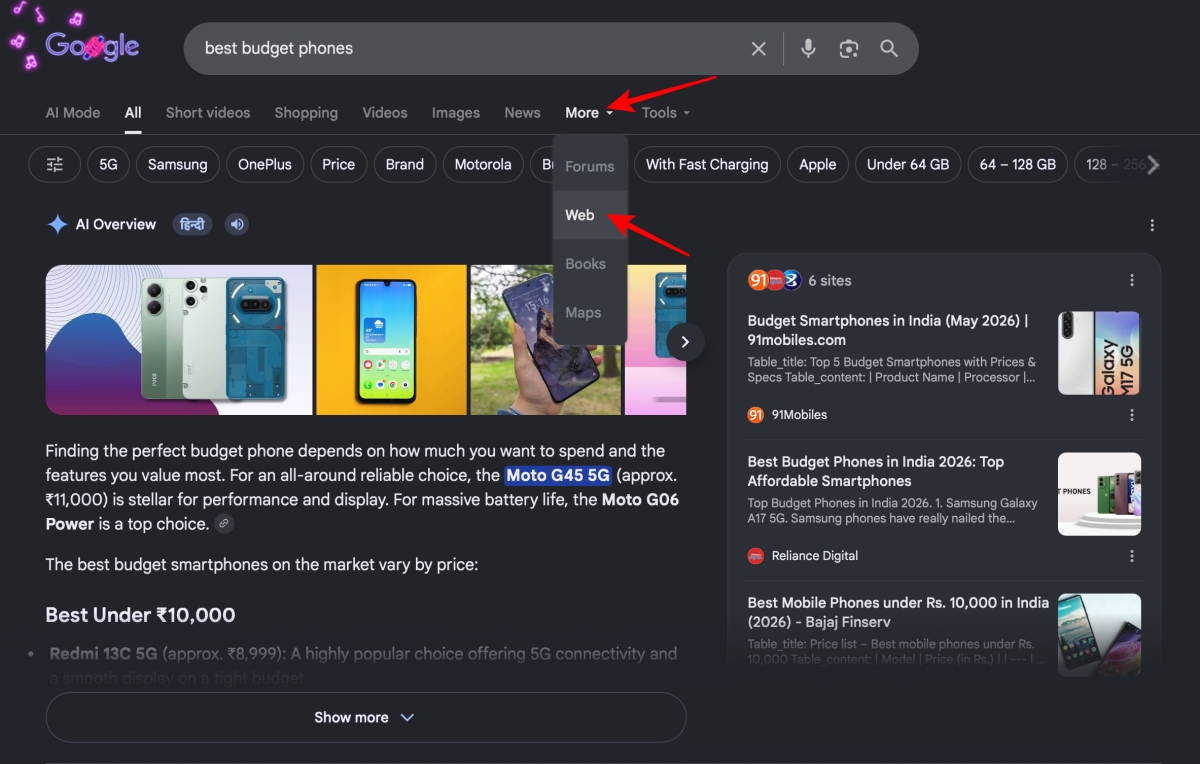Open Galaxy M17 5G result thumbnail
Viewport: 1200px width, 764px height.
click(x=1099, y=353)
